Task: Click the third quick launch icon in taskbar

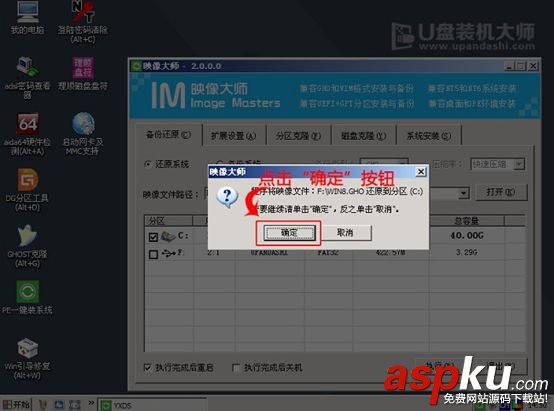Action: 75,405
